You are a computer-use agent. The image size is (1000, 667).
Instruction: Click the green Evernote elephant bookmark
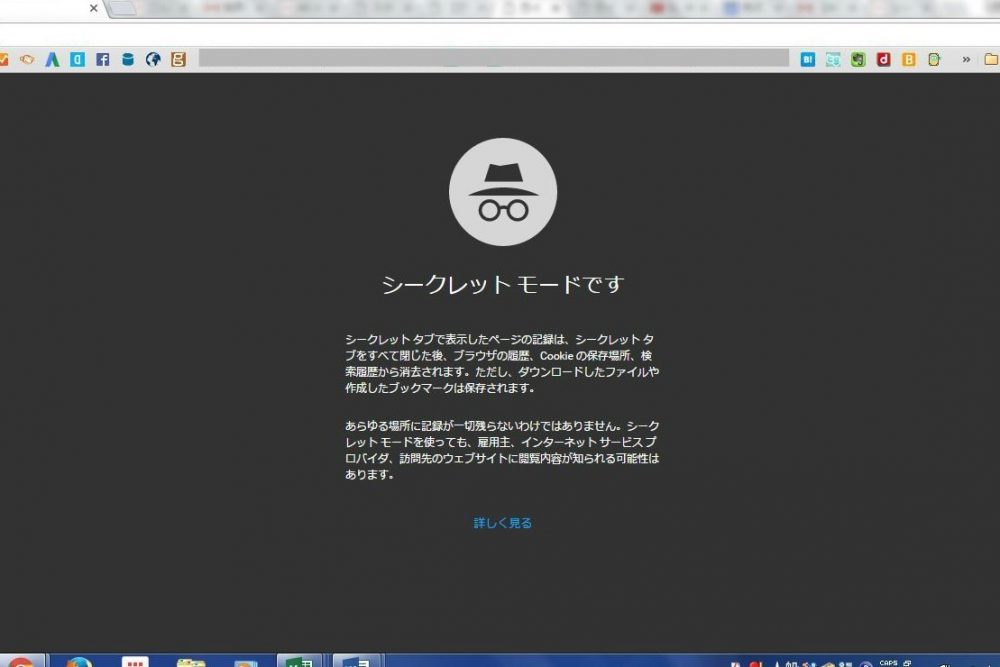(858, 59)
